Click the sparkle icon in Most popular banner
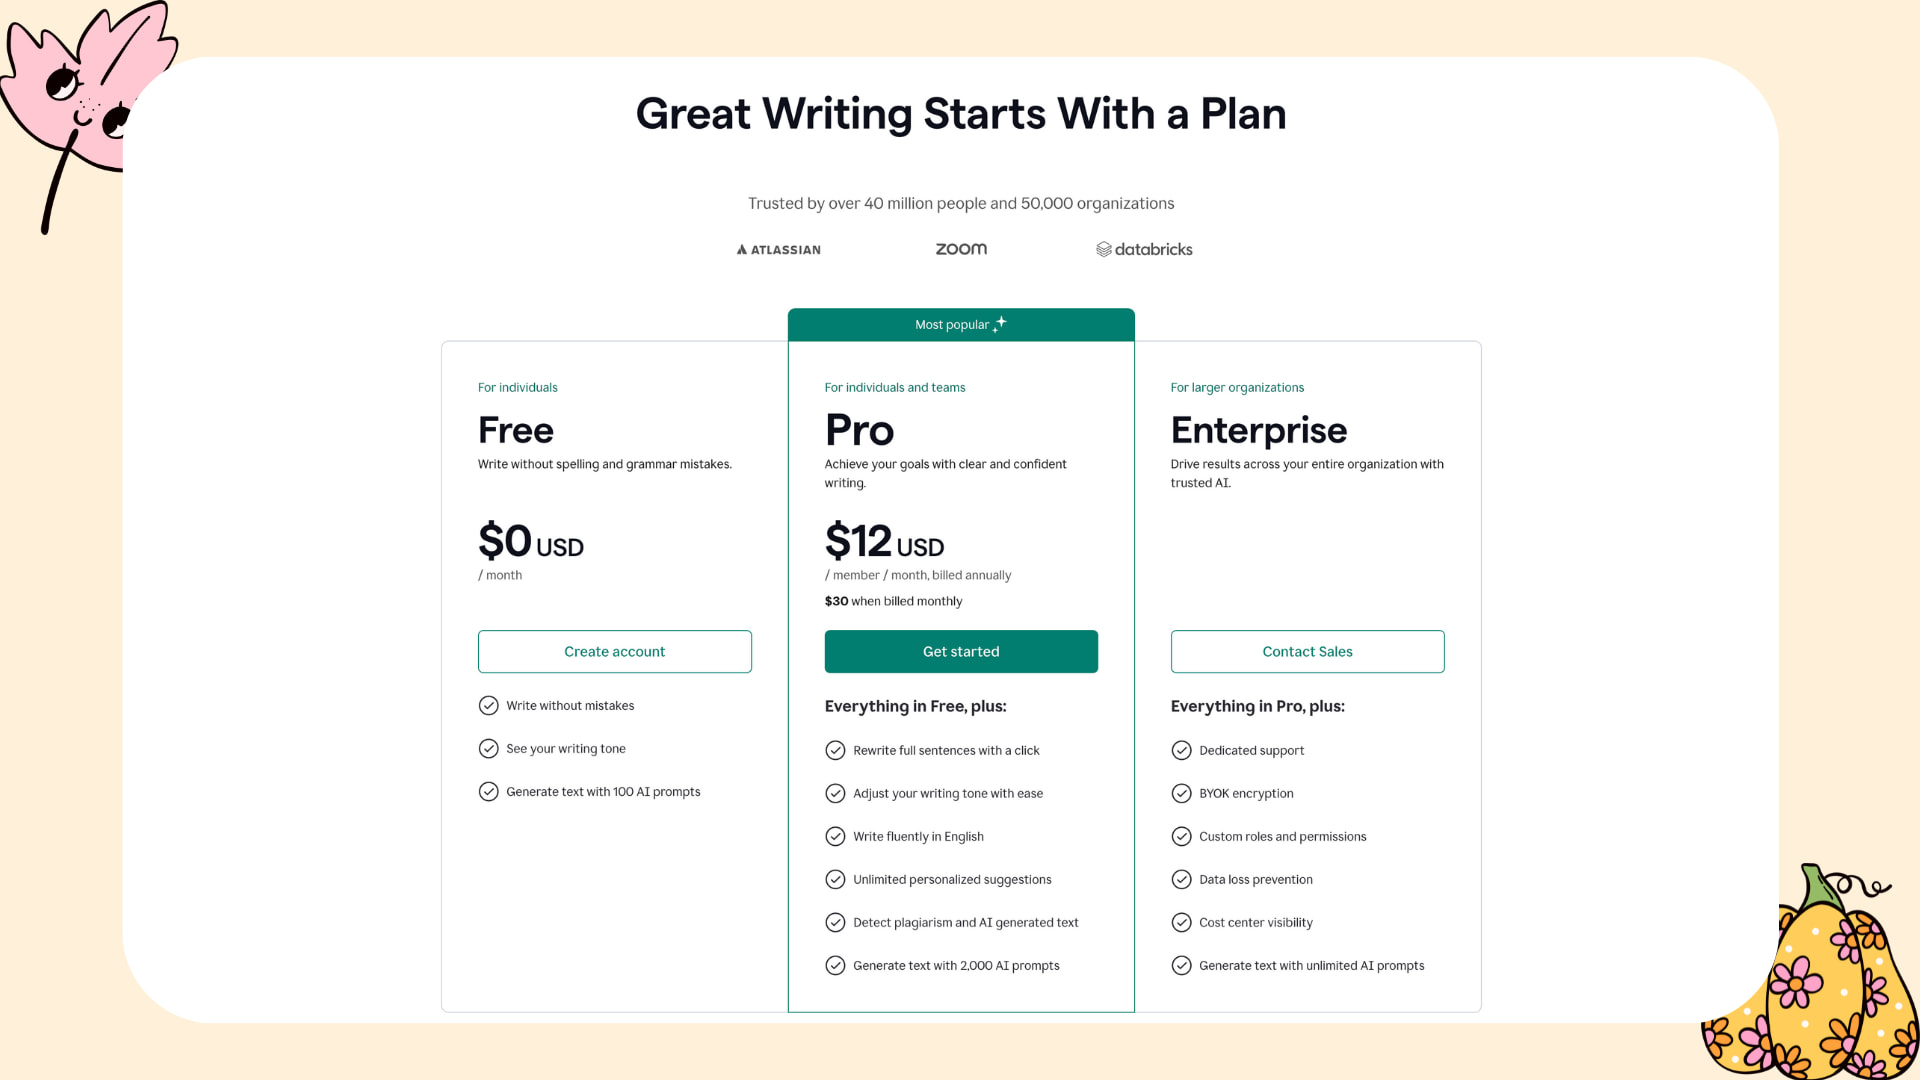Image resolution: width=1920 pixels, height=1080 pixels. 1001,322
